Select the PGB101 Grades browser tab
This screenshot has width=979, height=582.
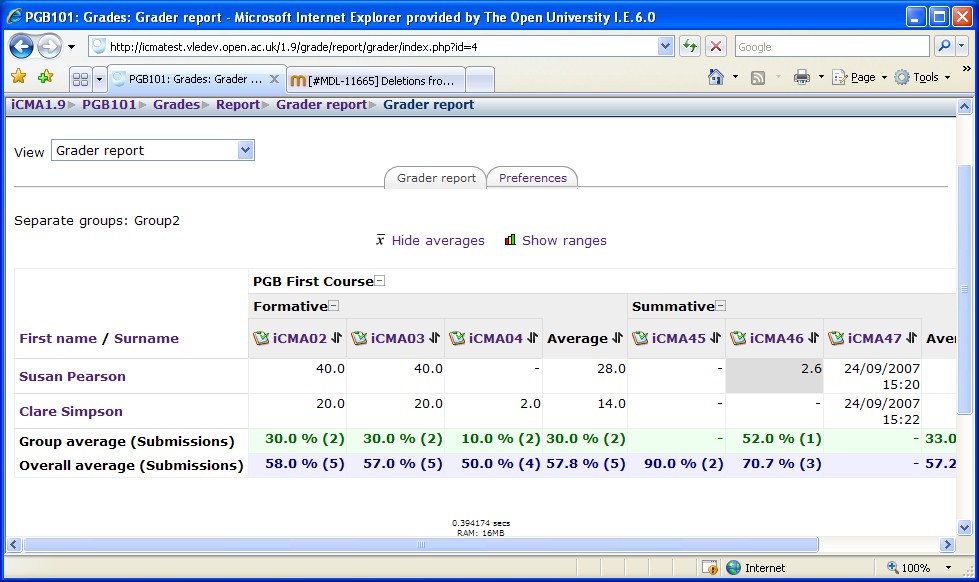tap(195, 79)
